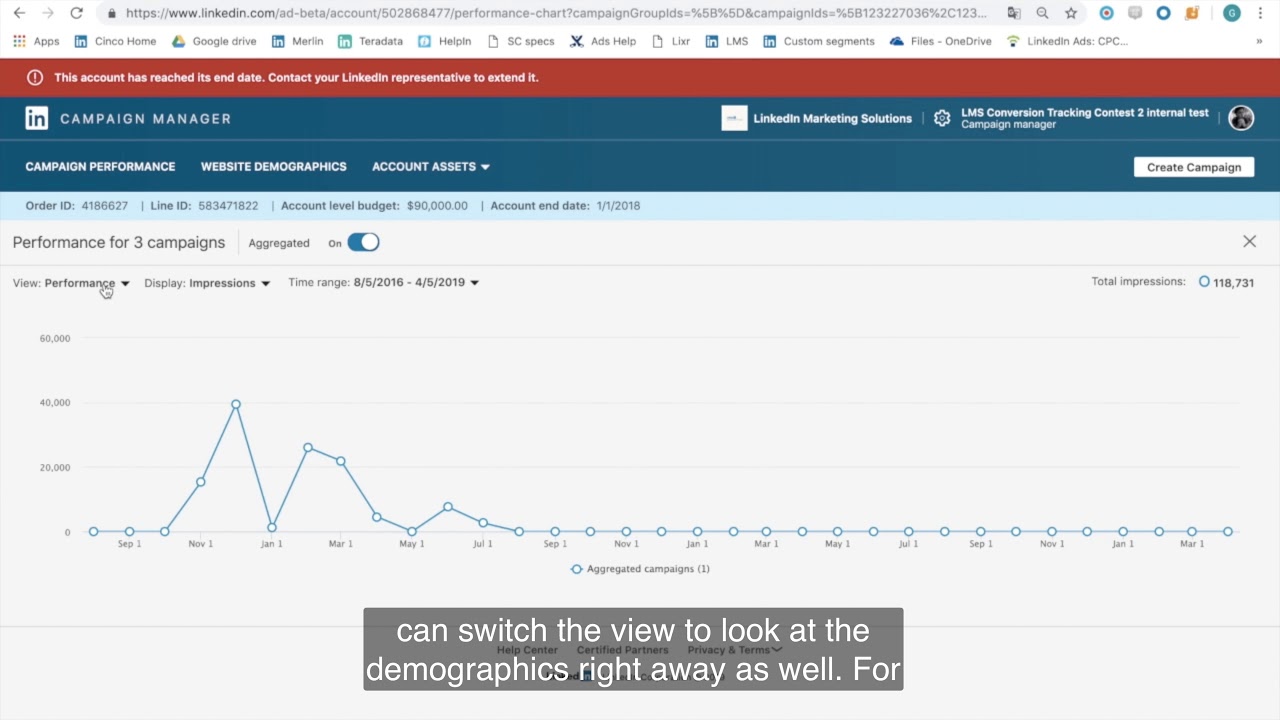Viewport: 1280px width, 720px height.
Task: Click the browser back arrow
Action: point(19,13)
